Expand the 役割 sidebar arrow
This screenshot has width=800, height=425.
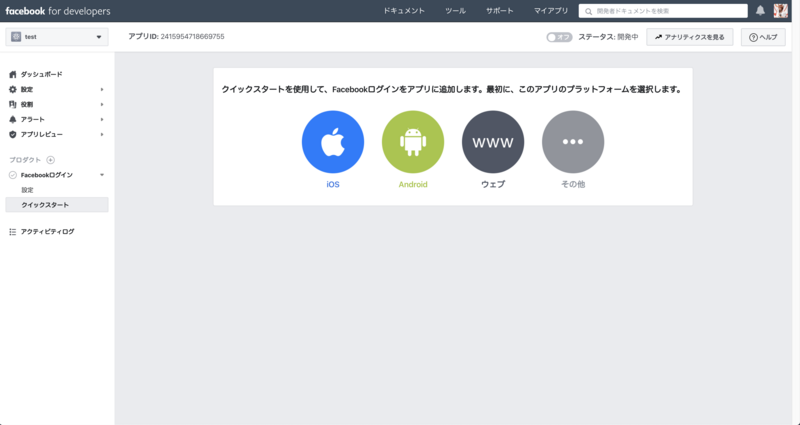(102, 104)
